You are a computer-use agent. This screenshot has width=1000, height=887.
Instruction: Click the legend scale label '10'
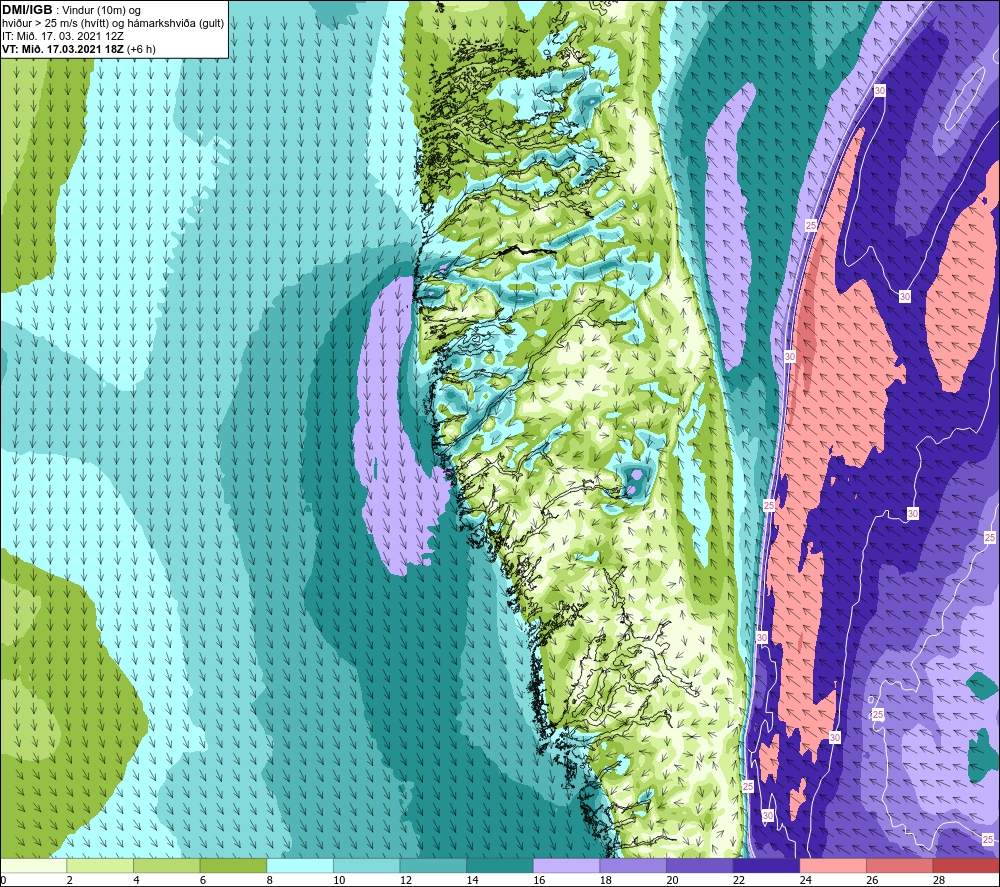point(339,881)
